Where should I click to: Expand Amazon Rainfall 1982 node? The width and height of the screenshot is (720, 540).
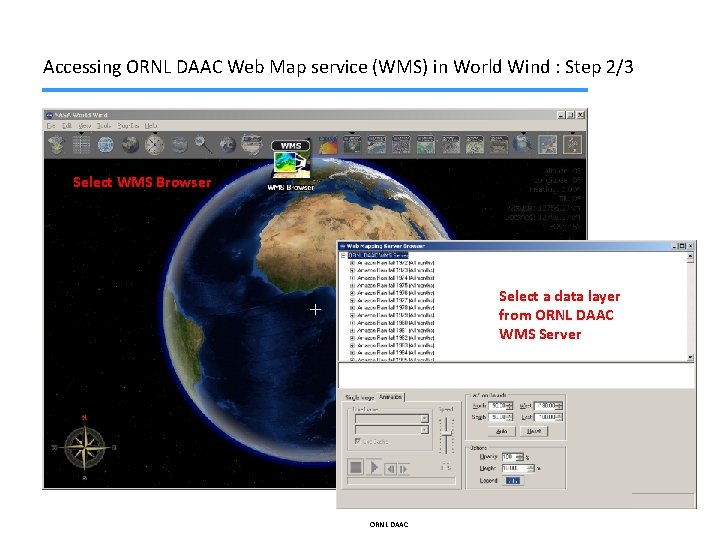pyautogui.click(x=352, y=338)
